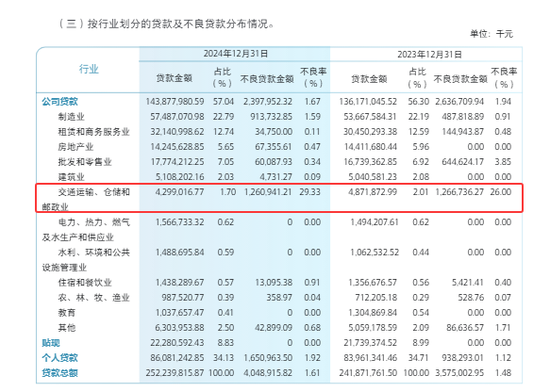
Task: Click the 教育 row label
Action: click(67, 313)
